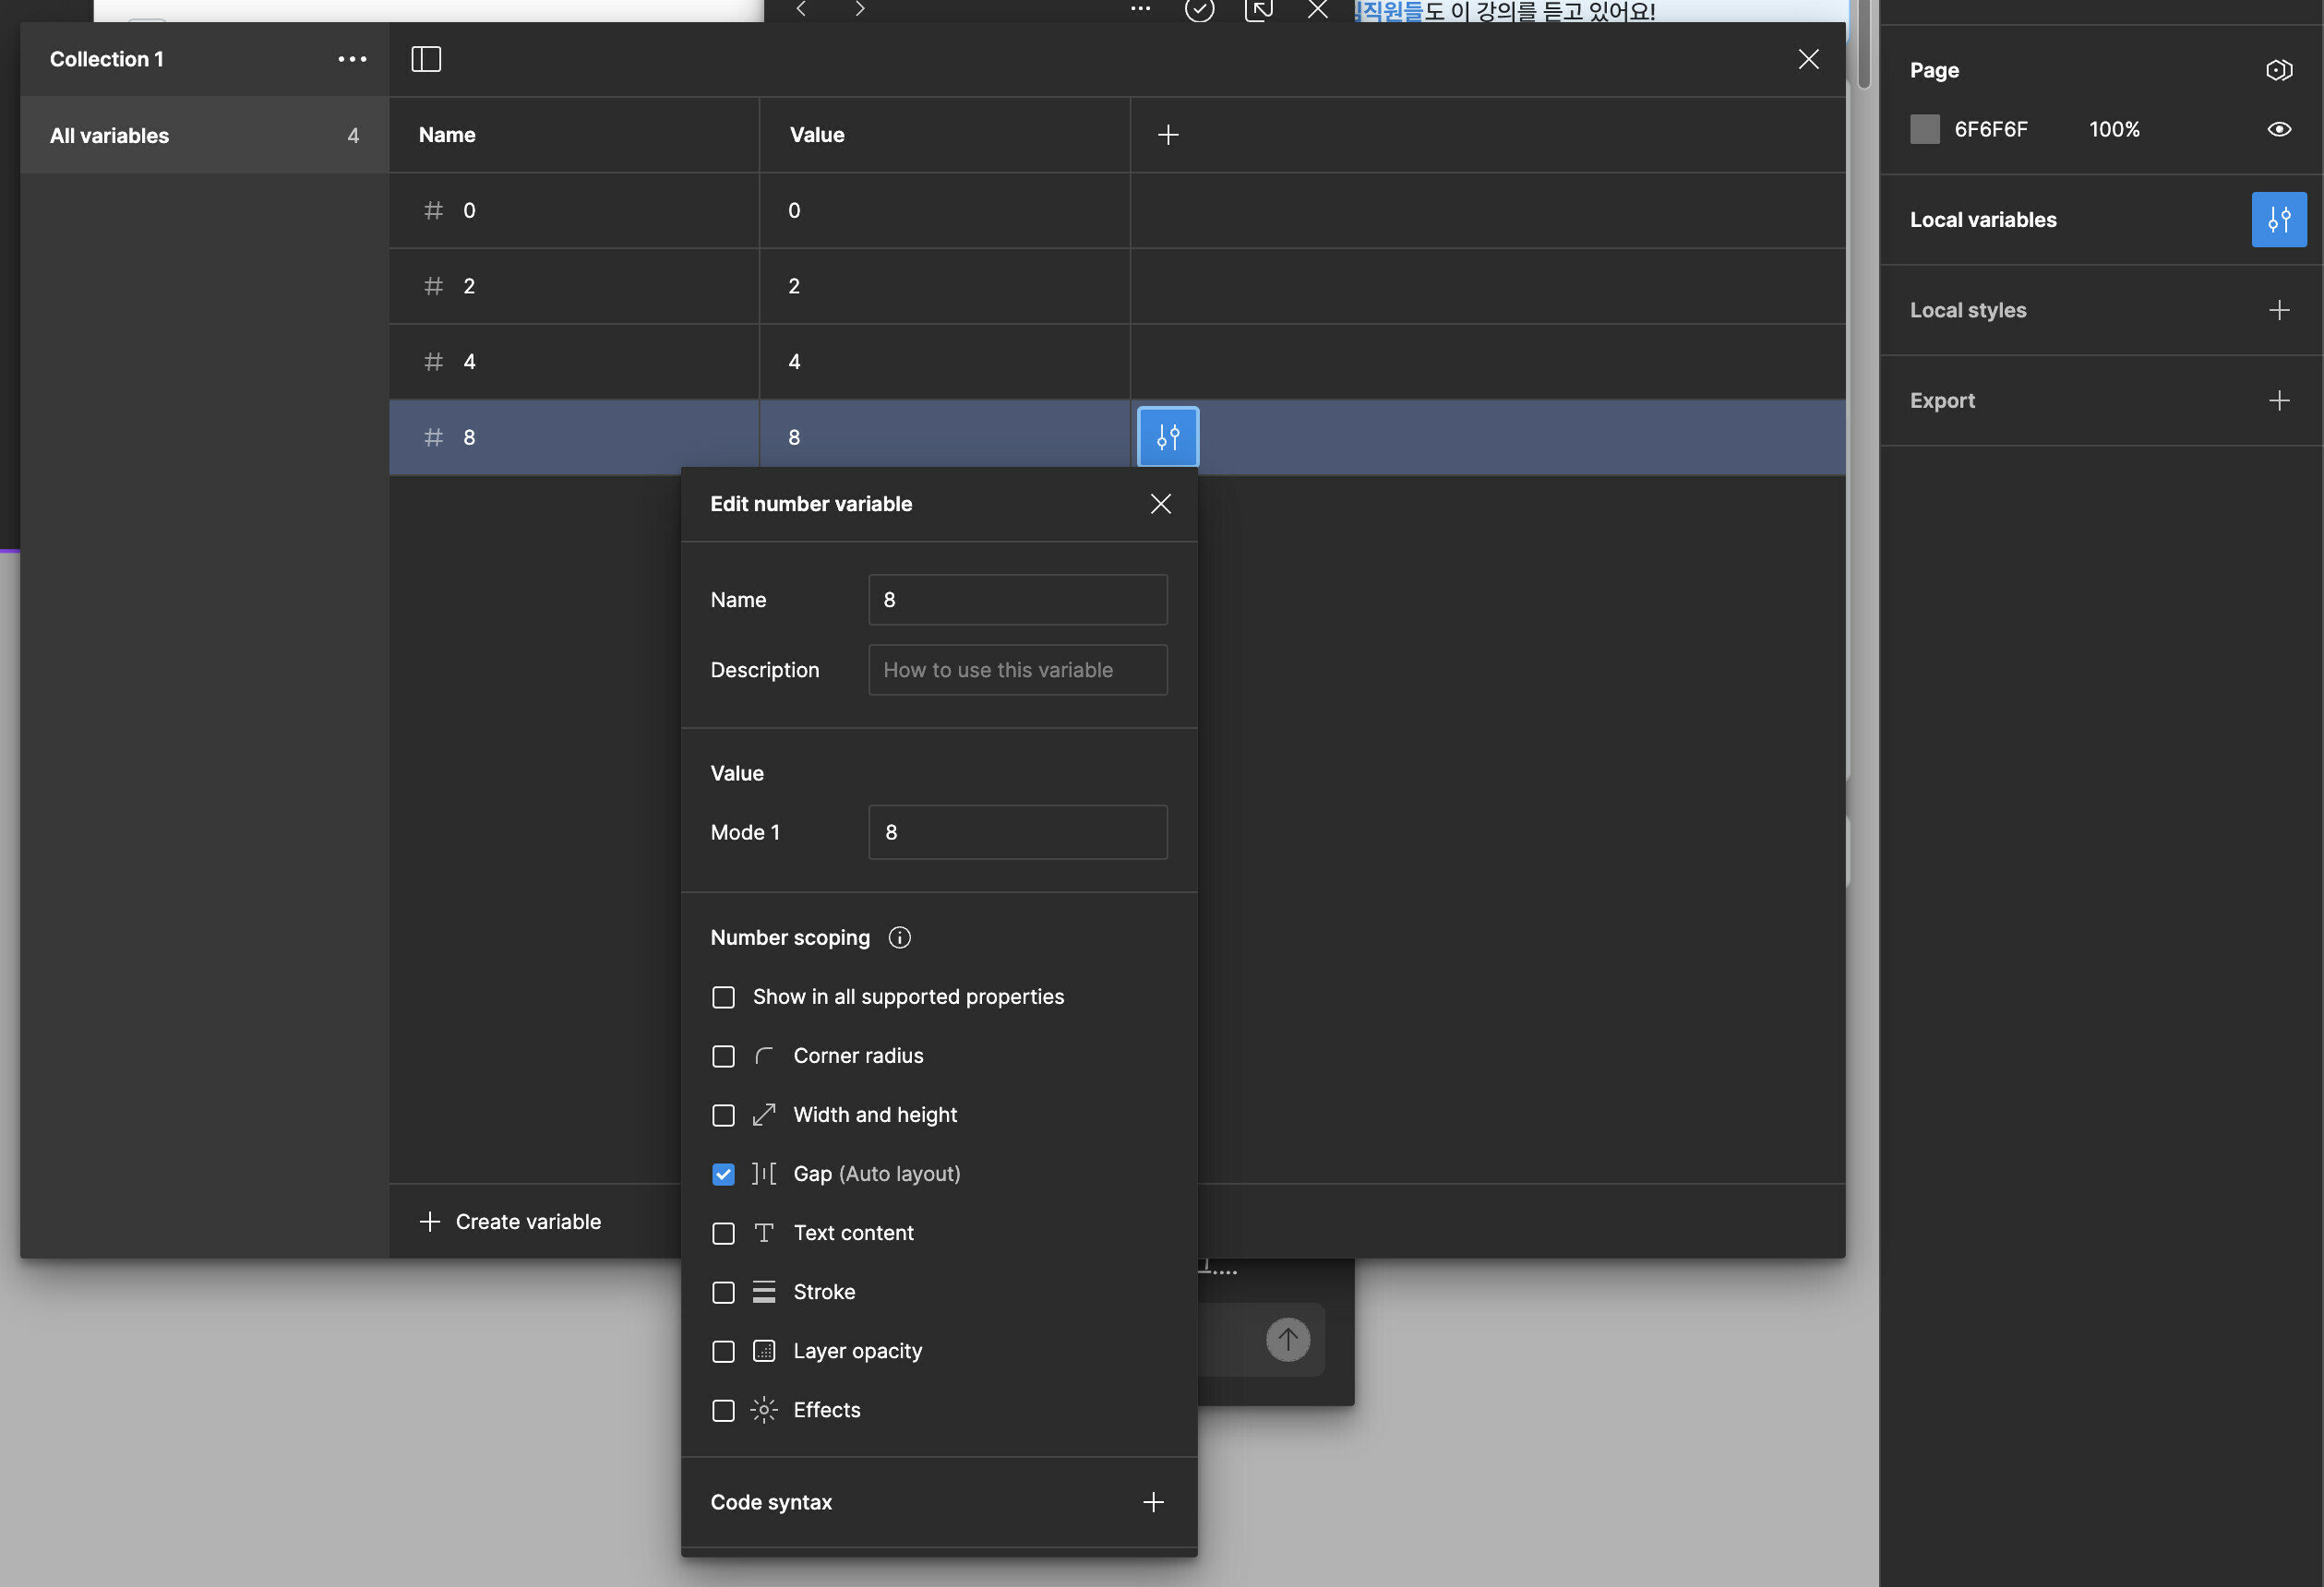Open Number scoping info icon
The height and width of the screenshot is (1587, 2324).
pos(899,937)
